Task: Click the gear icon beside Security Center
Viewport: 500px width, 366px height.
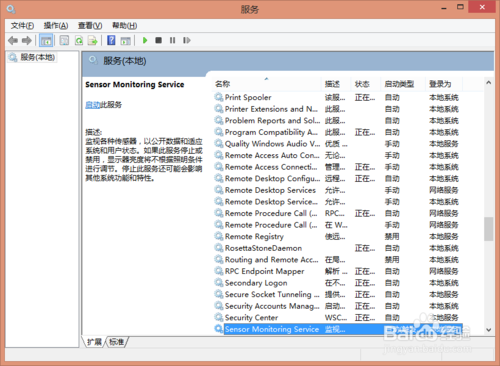Action: (x=219, y=317)
